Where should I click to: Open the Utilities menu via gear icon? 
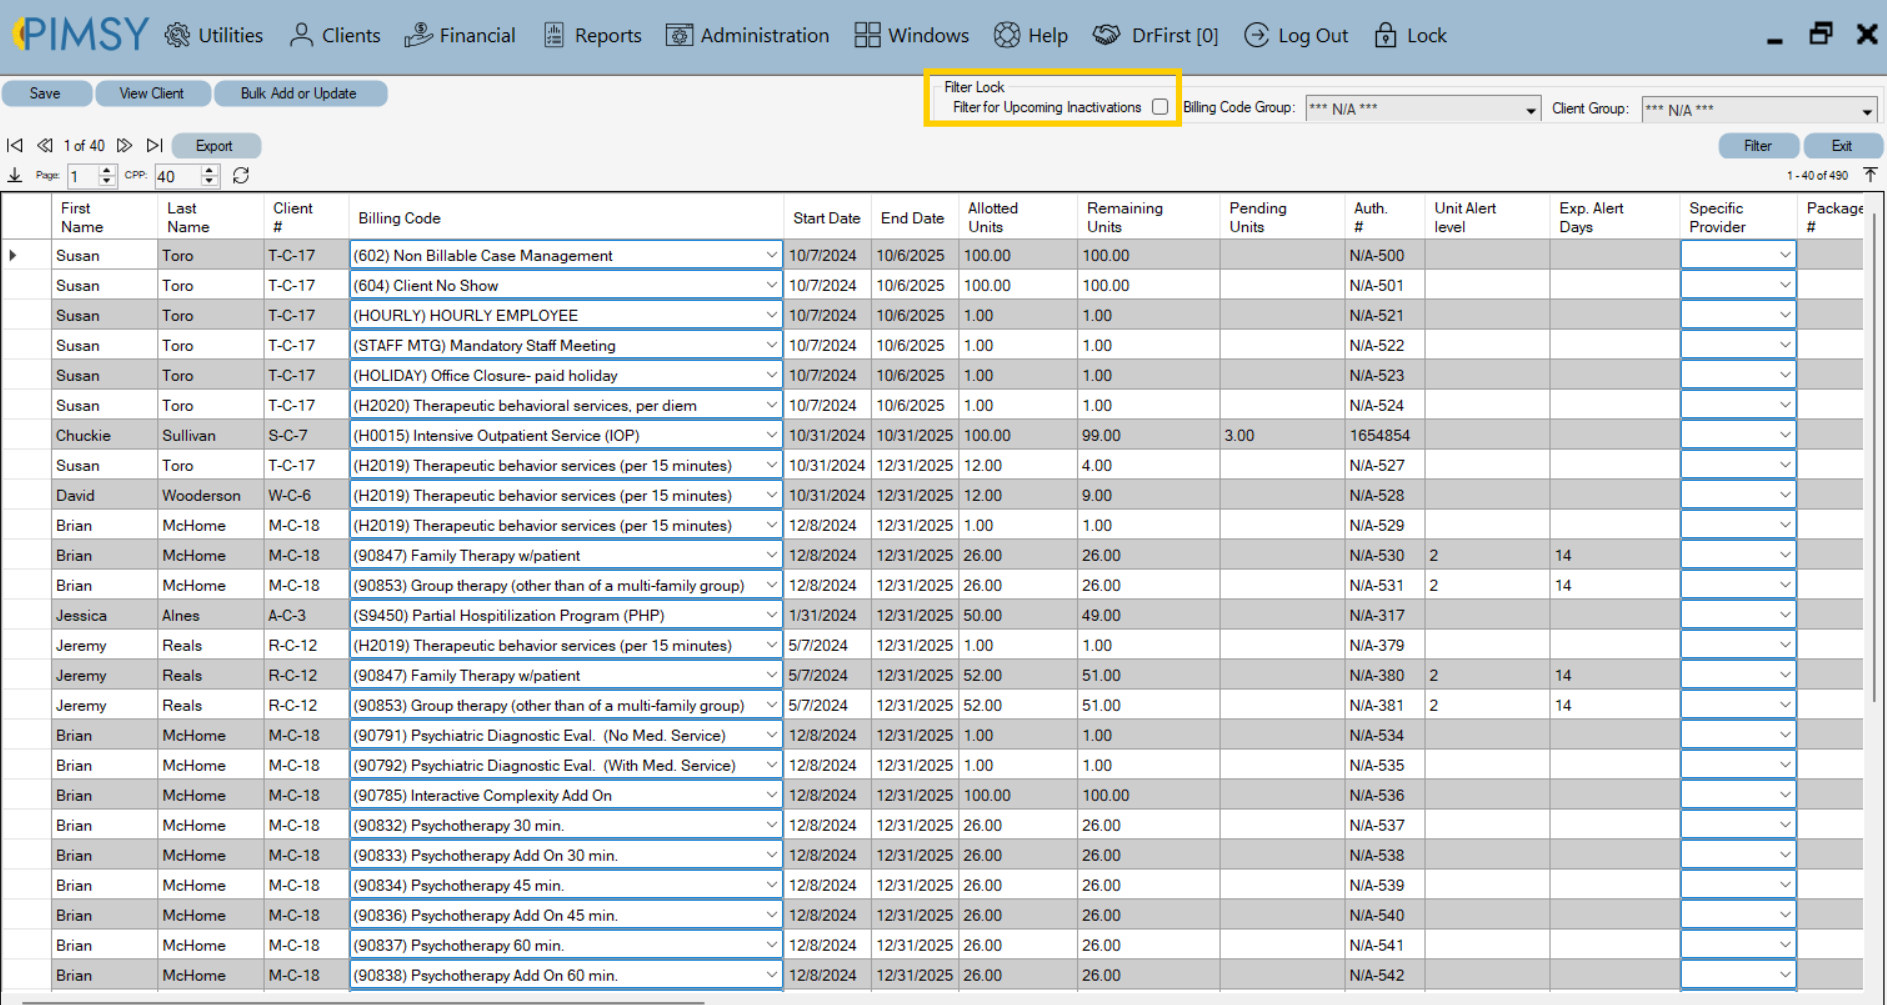click(178, 35)
